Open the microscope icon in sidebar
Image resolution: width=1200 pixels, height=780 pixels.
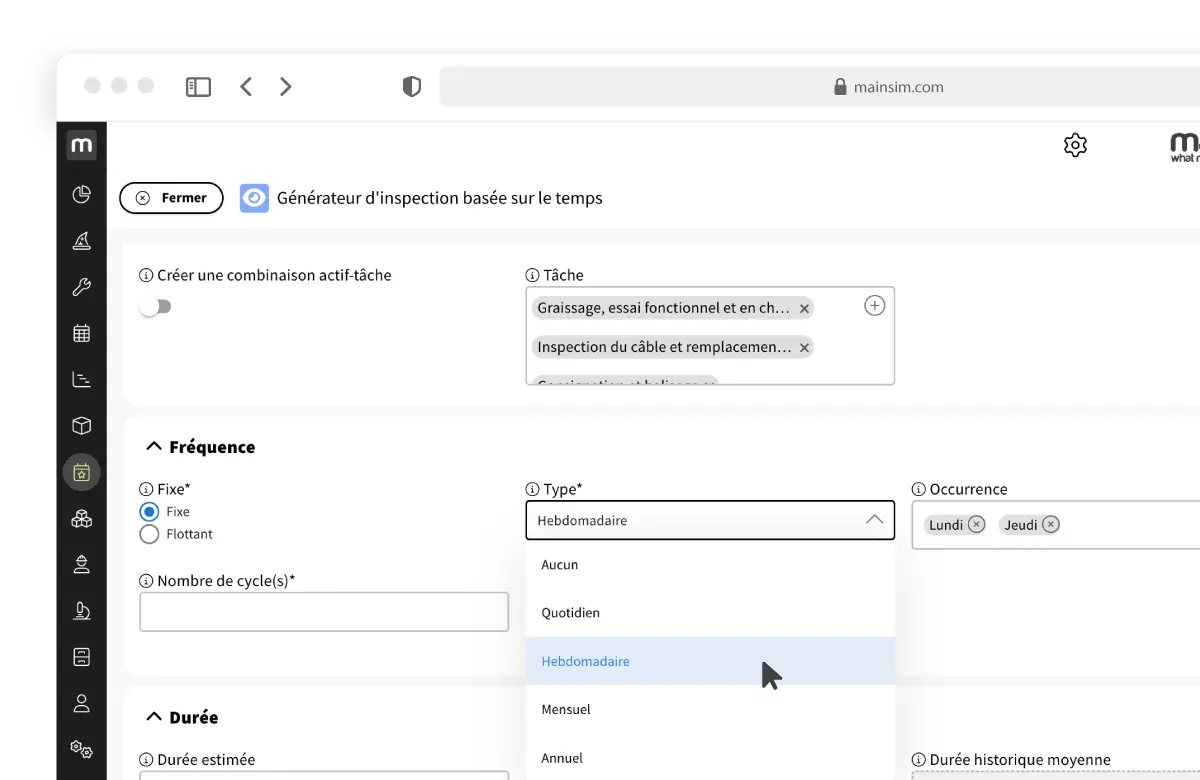[x=82, y=611]
